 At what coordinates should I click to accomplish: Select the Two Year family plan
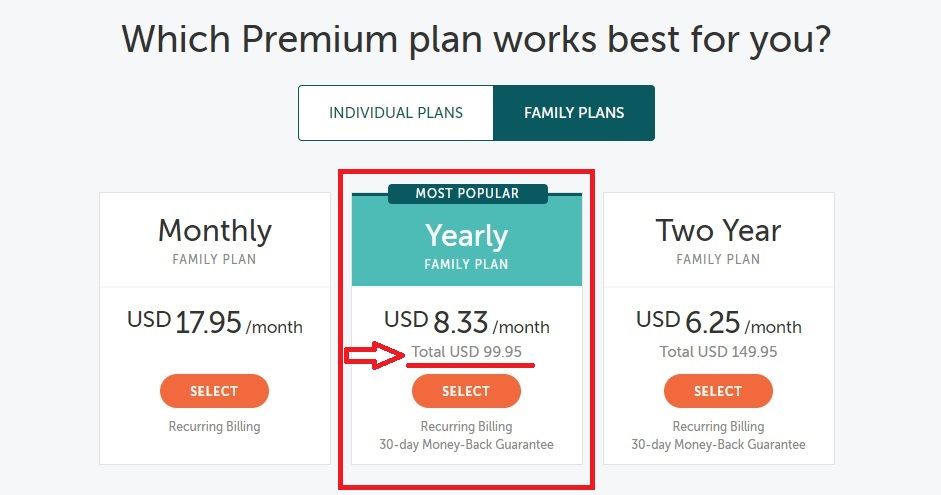(x=718, y=391)
